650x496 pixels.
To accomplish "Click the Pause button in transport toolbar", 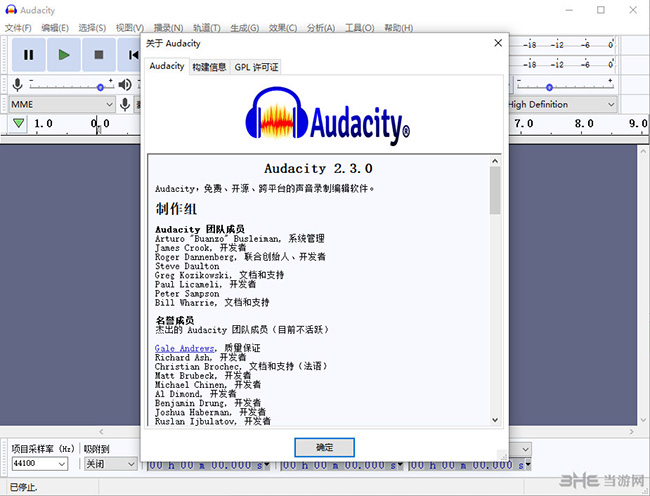I will [x=28, y=55].
